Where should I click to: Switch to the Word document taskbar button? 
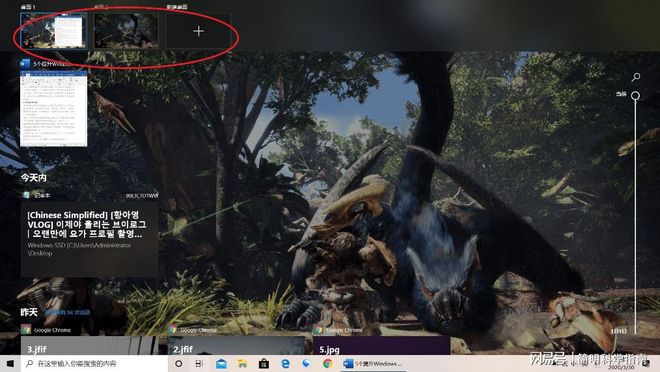pyautogui.click(x=373, y=364)
